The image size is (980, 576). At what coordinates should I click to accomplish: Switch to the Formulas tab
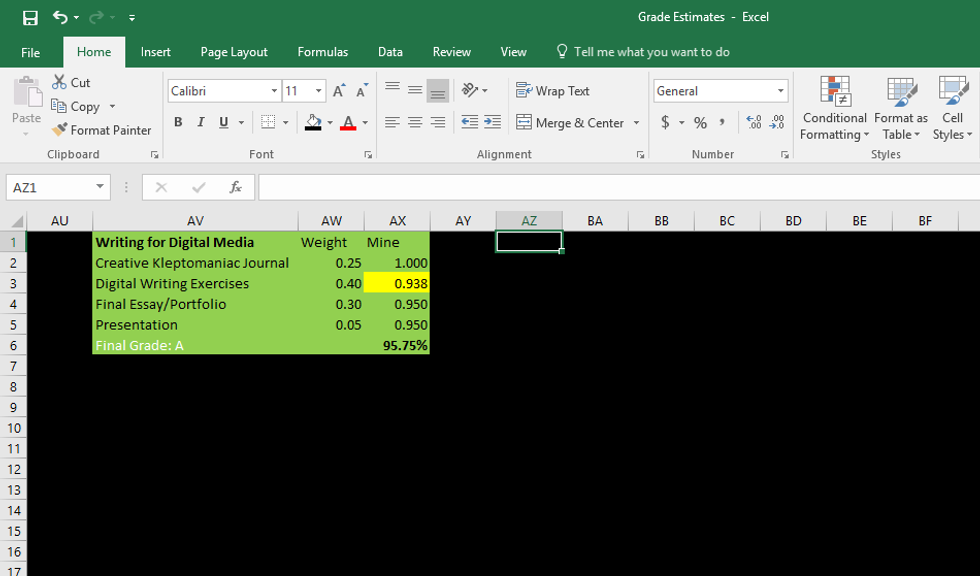(322, 52)
